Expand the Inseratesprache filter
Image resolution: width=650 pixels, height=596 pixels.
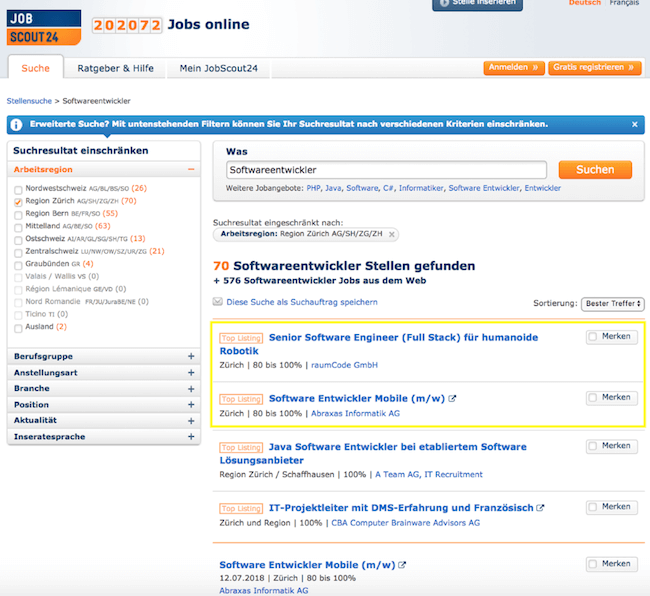click(104, 436)
